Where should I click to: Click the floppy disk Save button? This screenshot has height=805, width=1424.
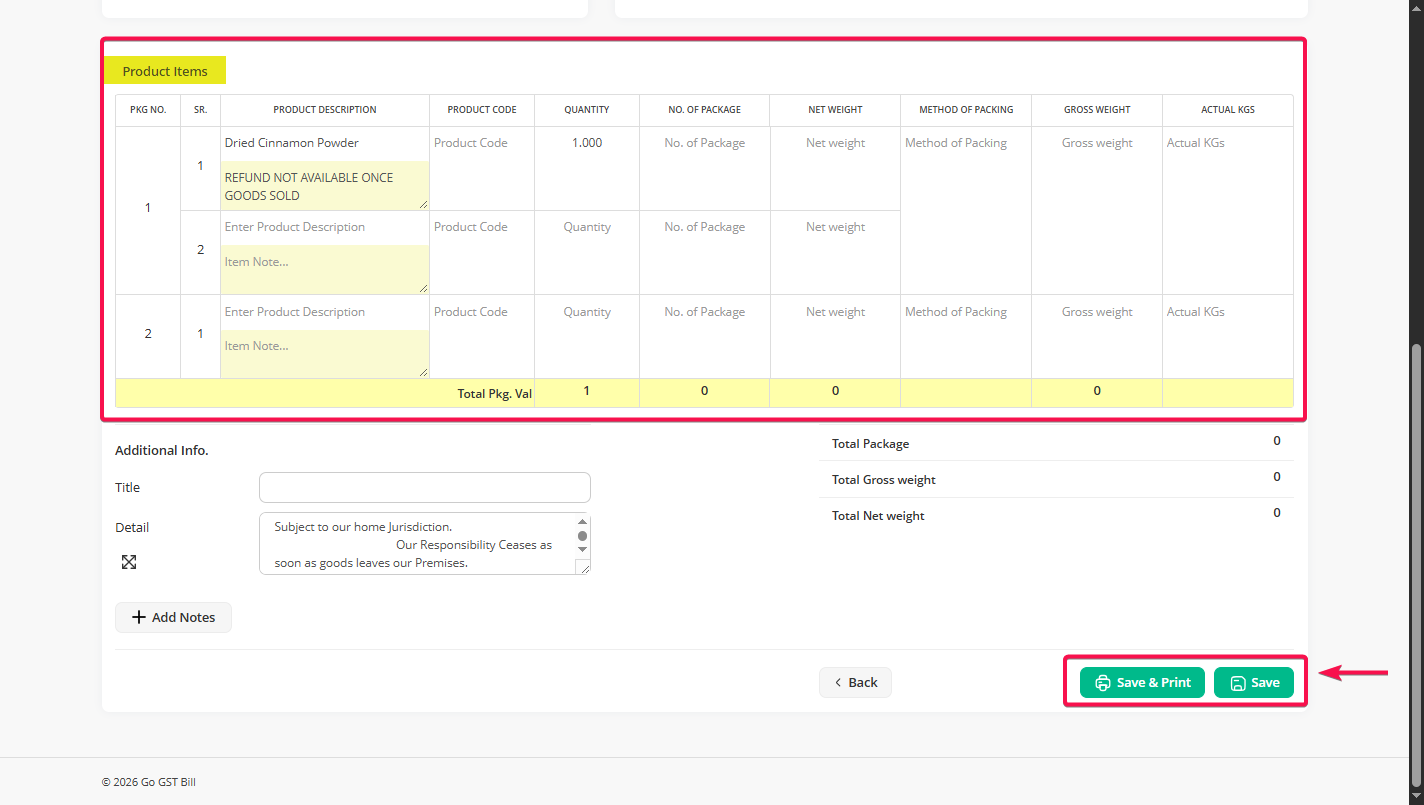[1253, 683]
